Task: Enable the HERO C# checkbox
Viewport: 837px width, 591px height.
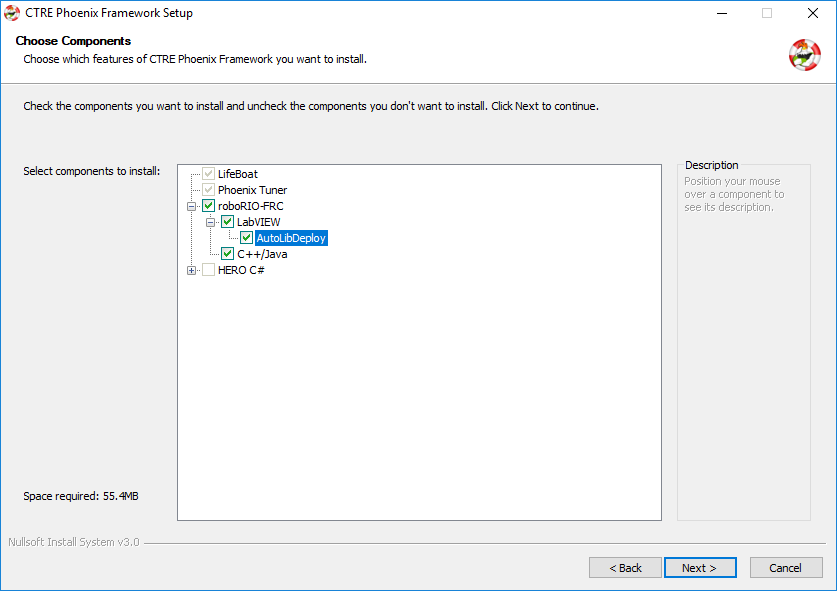Action: (208, 270)
